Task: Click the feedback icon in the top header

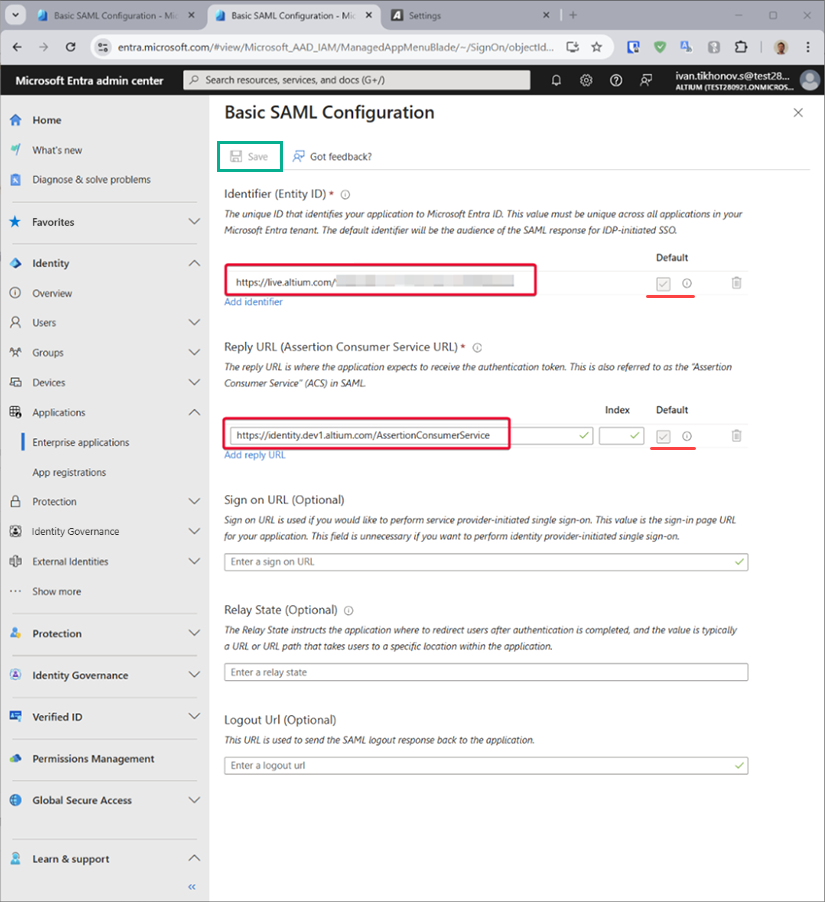Action: pyautogui.click(x=646, y=81)
